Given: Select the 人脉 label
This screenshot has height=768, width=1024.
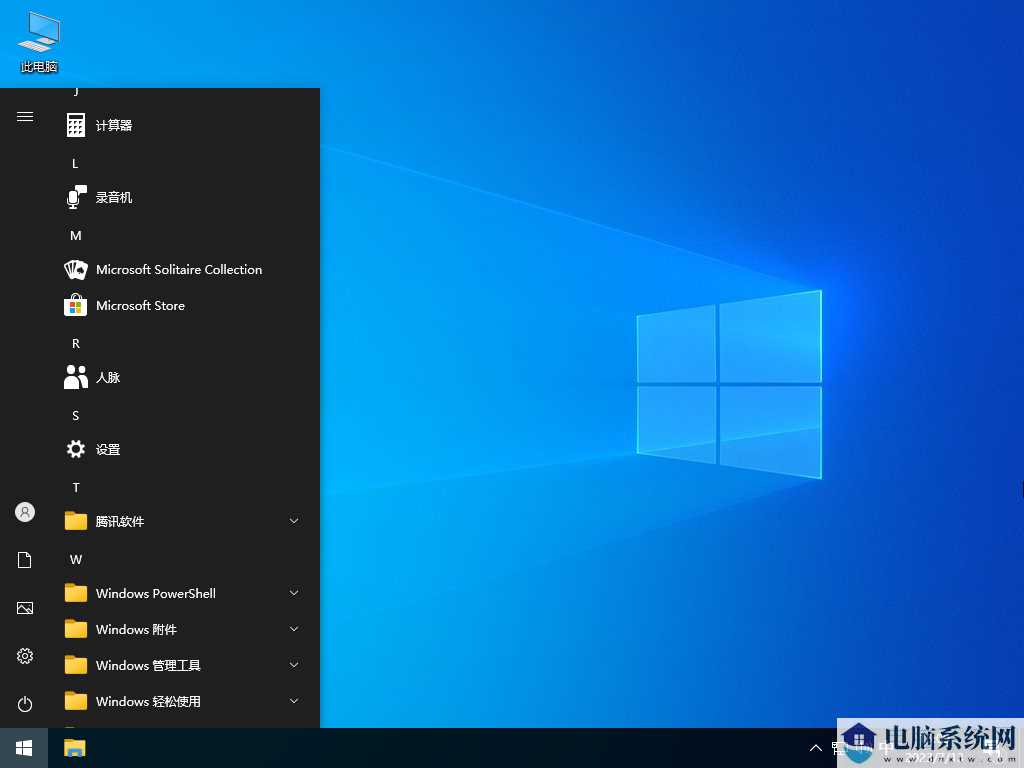Looking at the screenshot, I should pos(108,377).
